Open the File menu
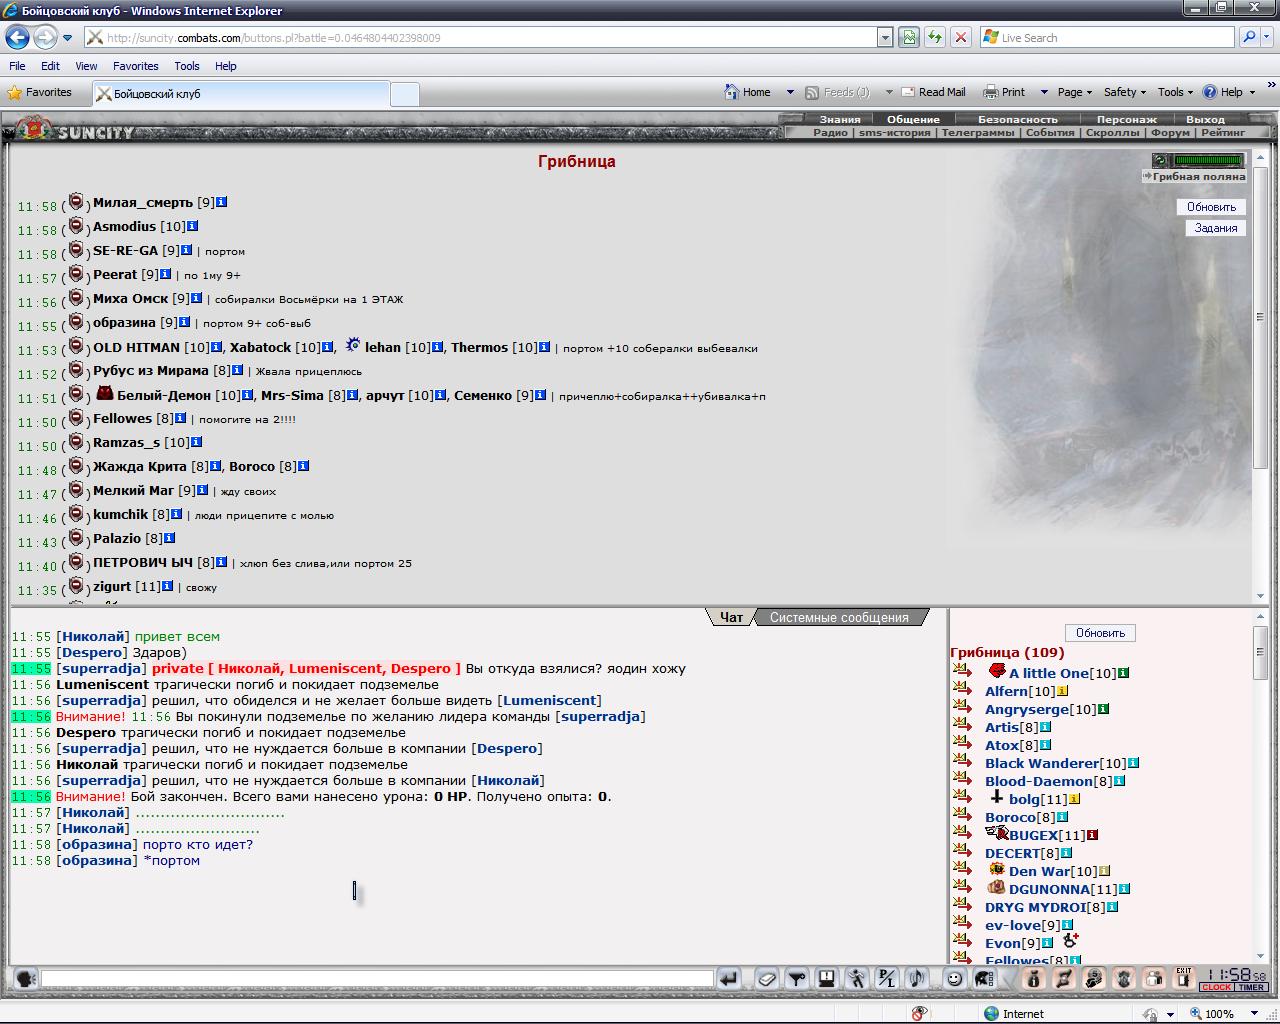 [x=17, y=66]
